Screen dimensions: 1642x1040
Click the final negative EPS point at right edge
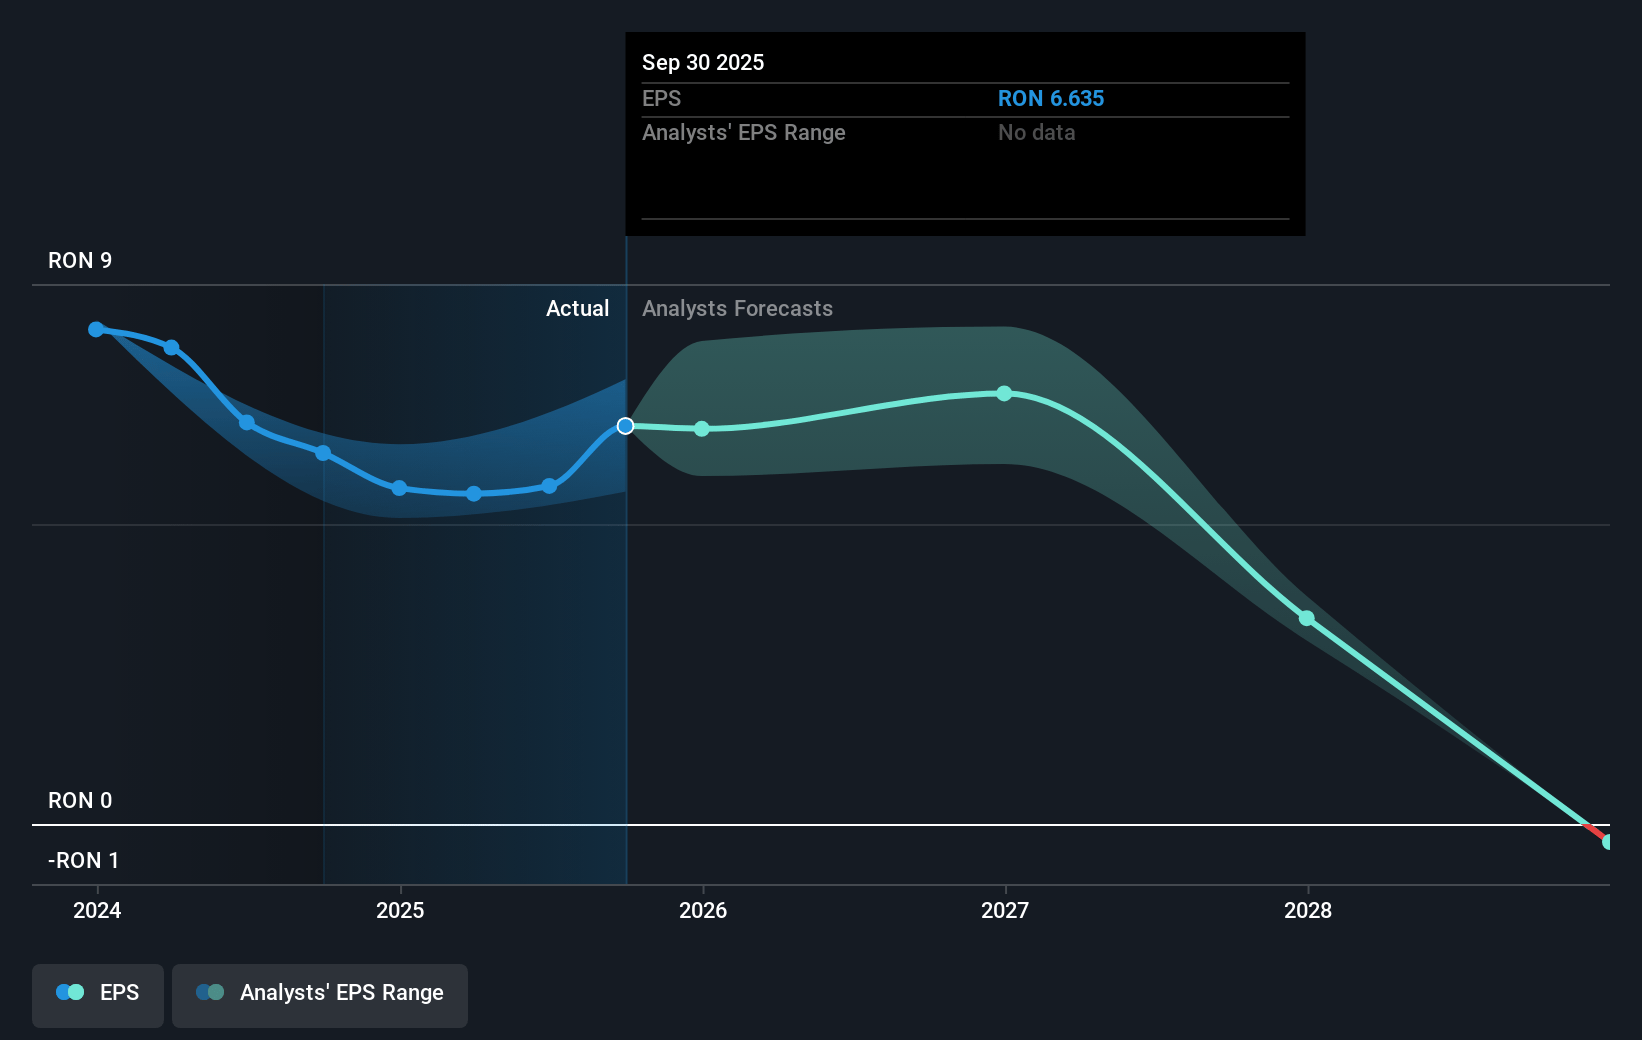pyautogui.click(x=1608, y=842)
